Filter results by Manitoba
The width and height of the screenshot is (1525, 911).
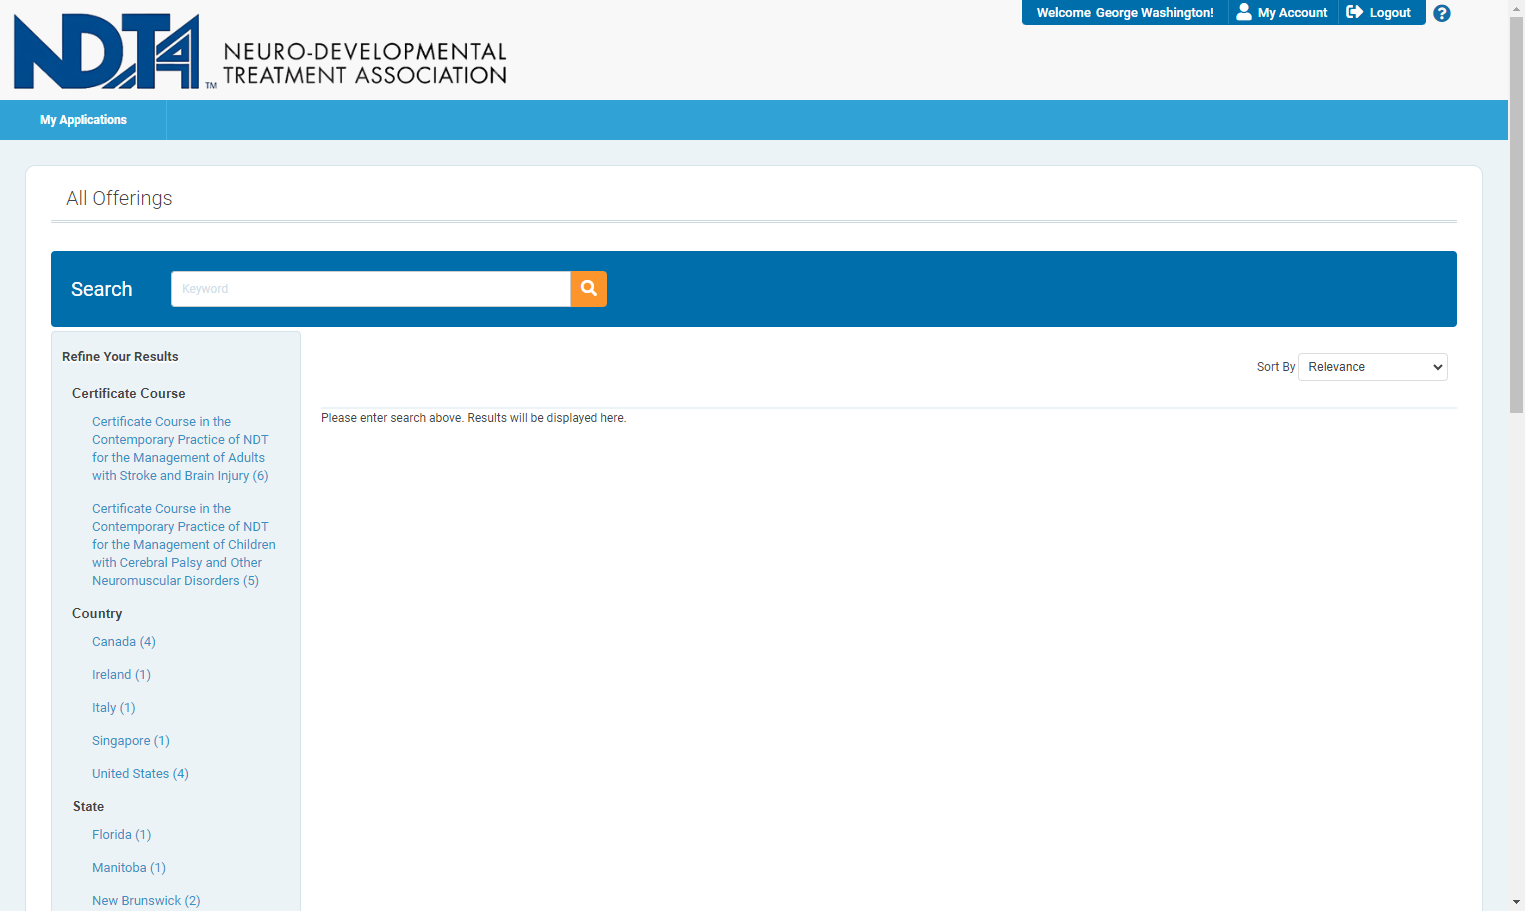[x=129, y=868]
